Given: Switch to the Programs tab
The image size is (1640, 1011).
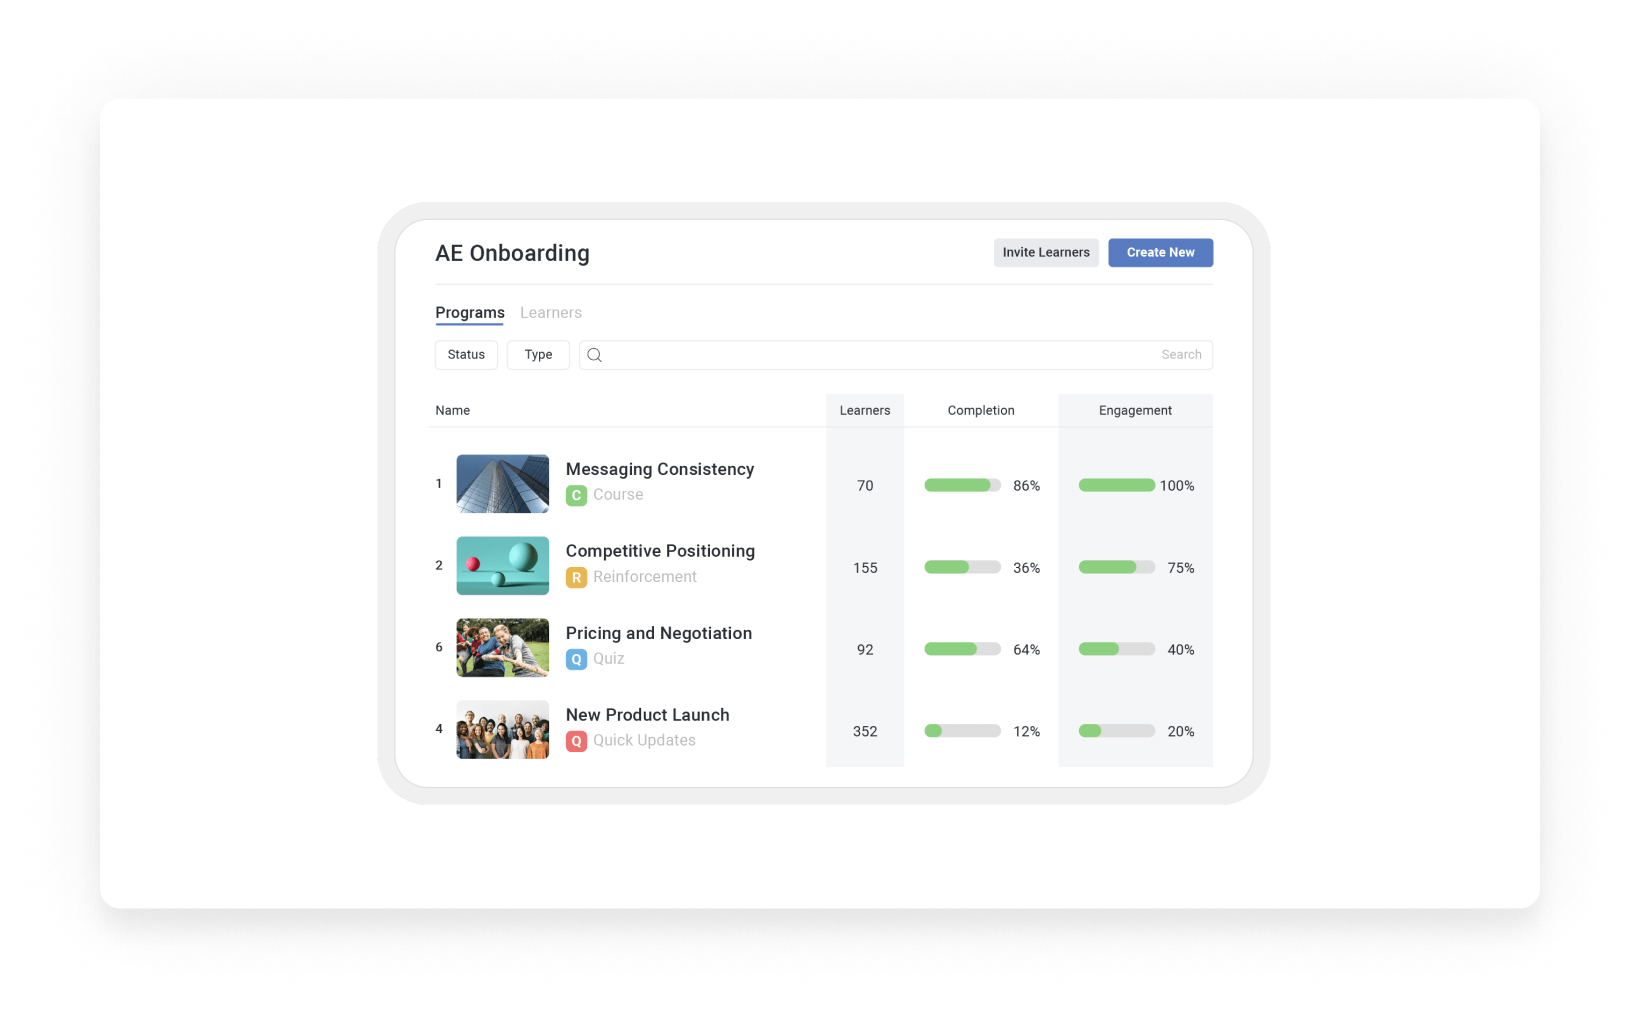Looking at the screenshot, I should point(470,313).
